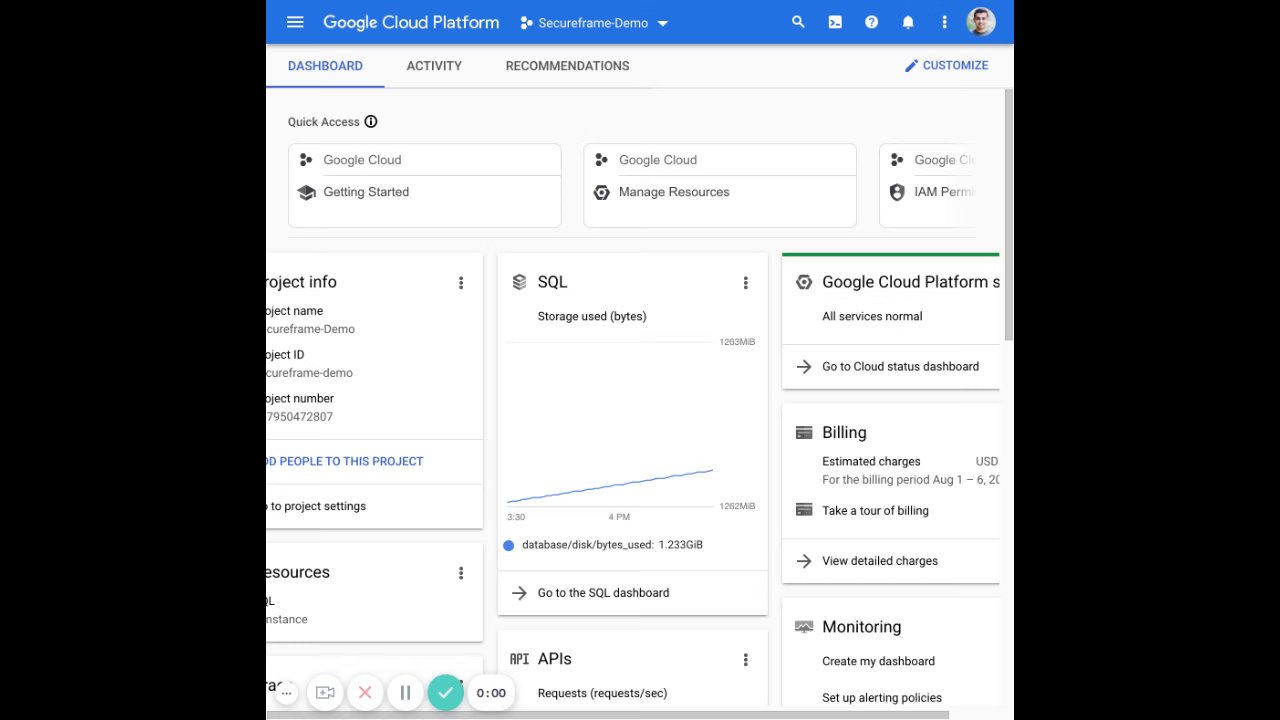Pause the screen recording
The width and height of the screenshot is (1280, 720).
click(405, 692)
